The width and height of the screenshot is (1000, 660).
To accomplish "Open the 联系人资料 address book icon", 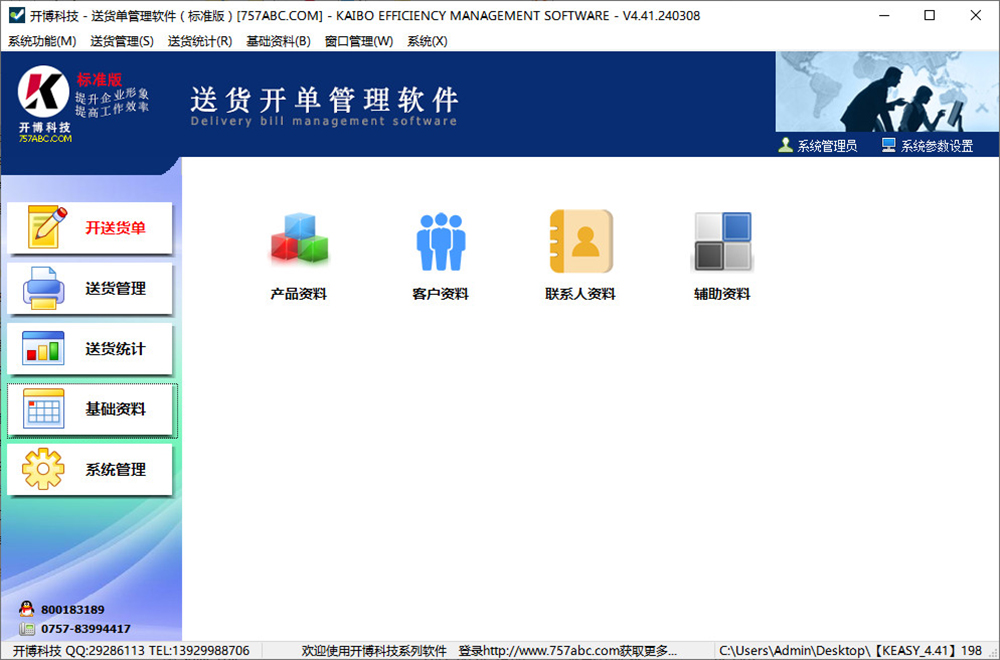I will [x=581, y=241].
